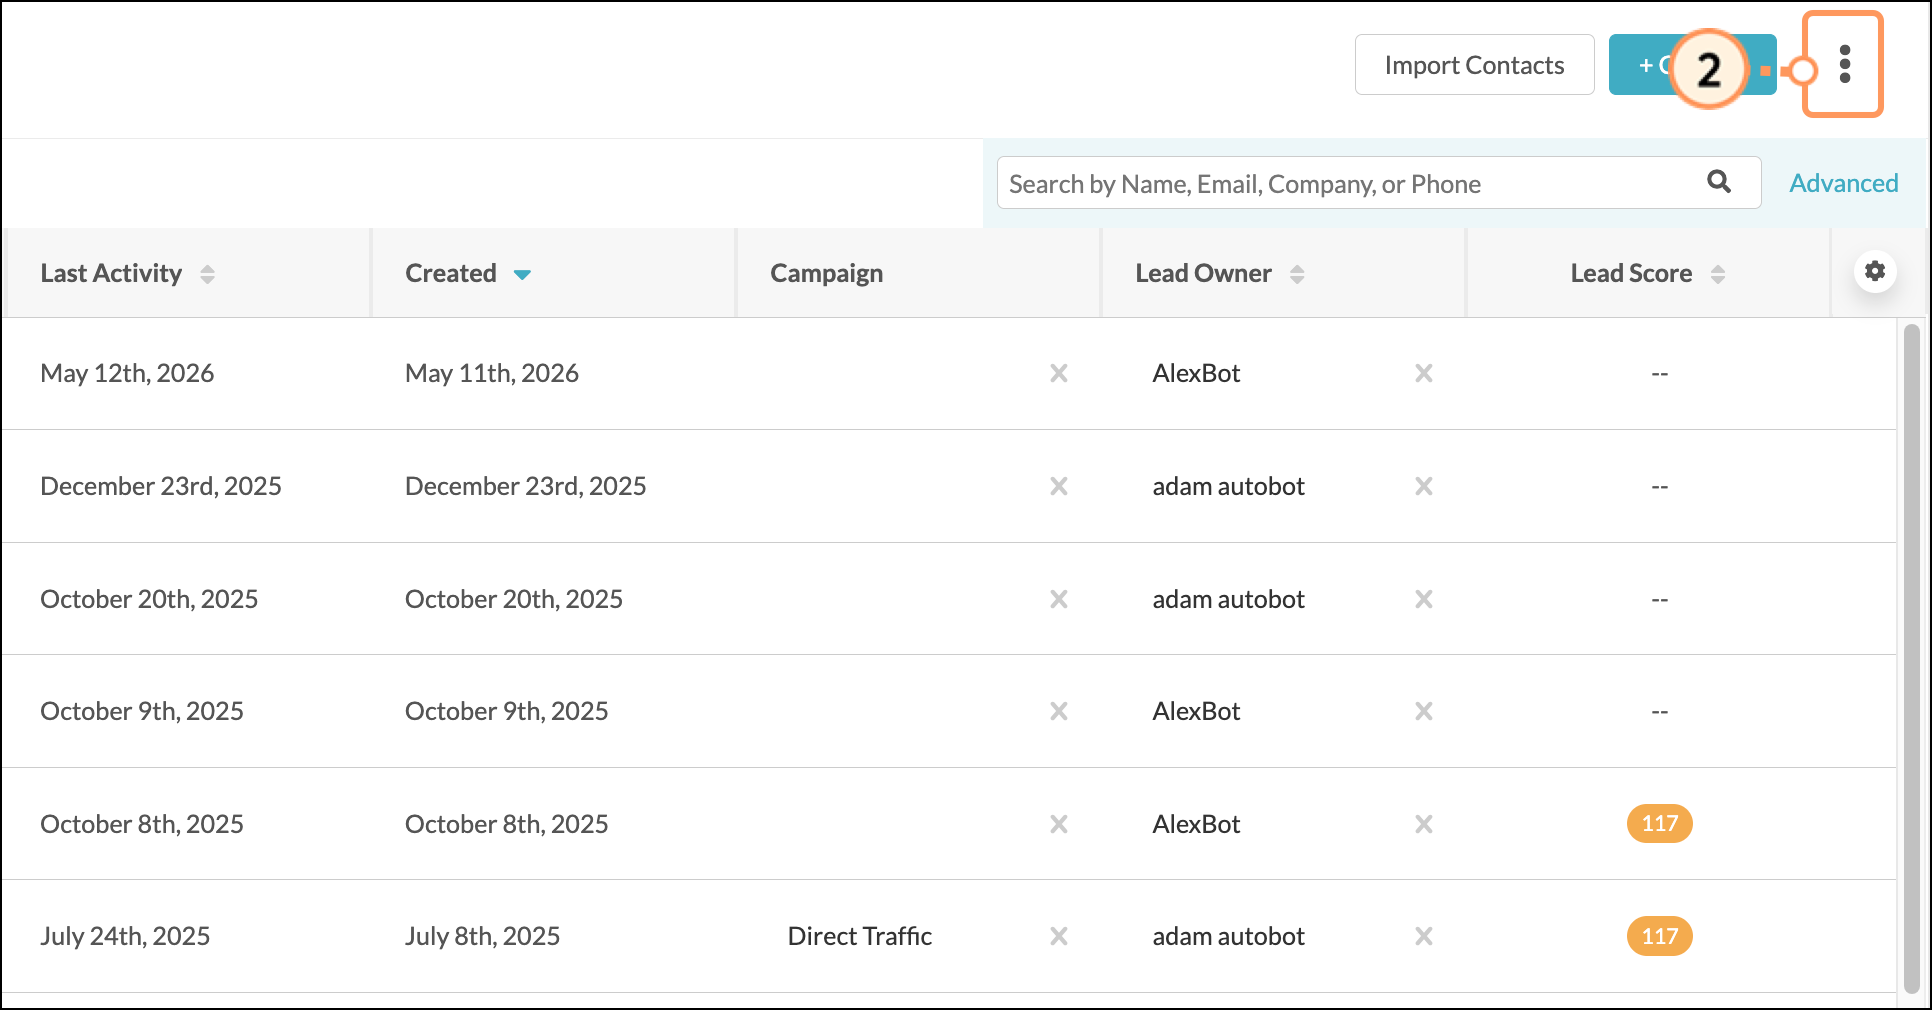The image size is (1932, 1010).
Task: Click the search magnifier icon
Action: click(1719, 182)
